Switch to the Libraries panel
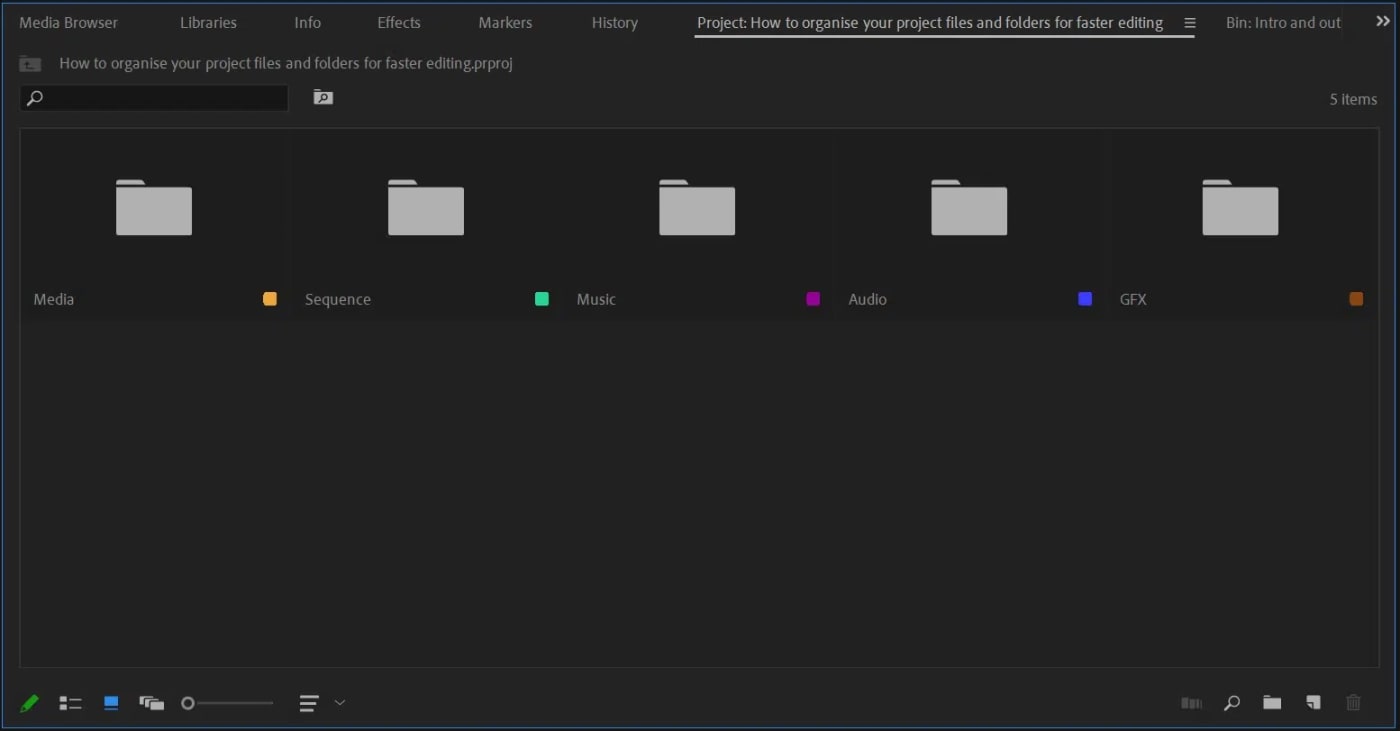This screenshot has height=731, width=1400. tap(207, 22)
